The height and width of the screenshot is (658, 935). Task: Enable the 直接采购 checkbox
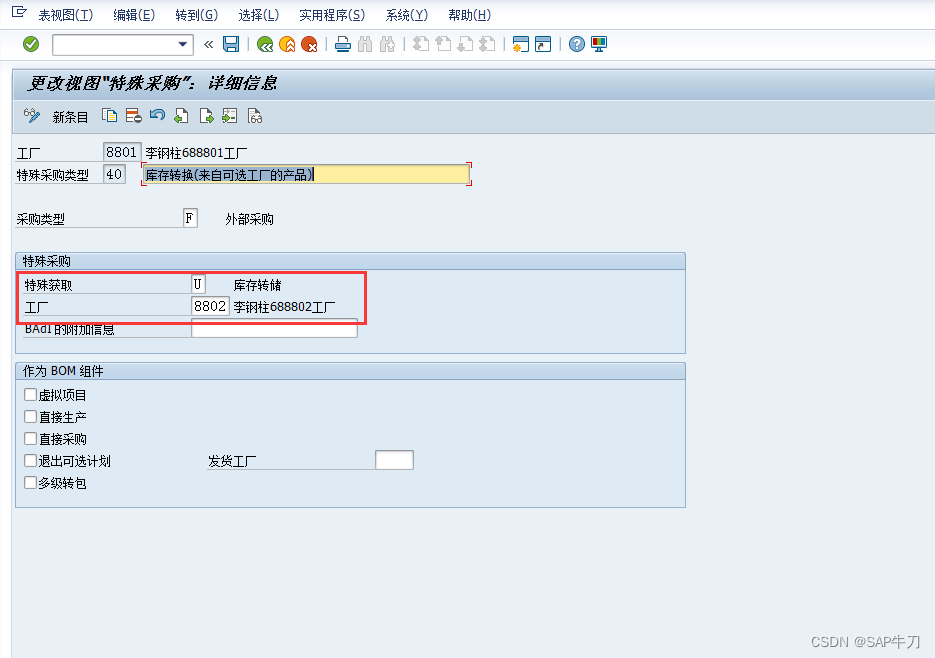click(x=30, y=438)
